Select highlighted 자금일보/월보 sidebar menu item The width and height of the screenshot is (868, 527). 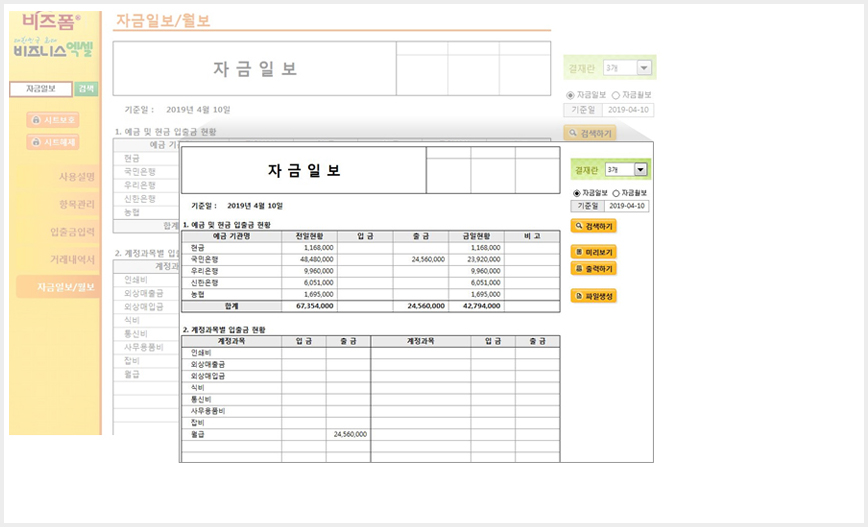point(58,287)
